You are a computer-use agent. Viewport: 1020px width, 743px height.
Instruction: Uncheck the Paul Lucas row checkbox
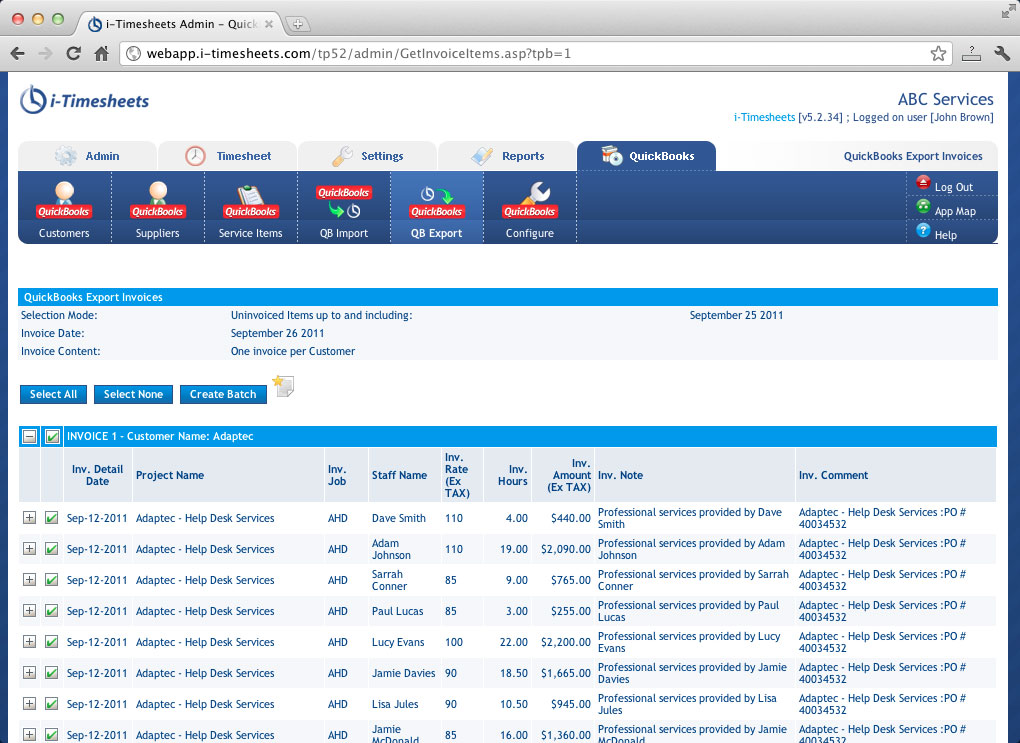(51, 611)
